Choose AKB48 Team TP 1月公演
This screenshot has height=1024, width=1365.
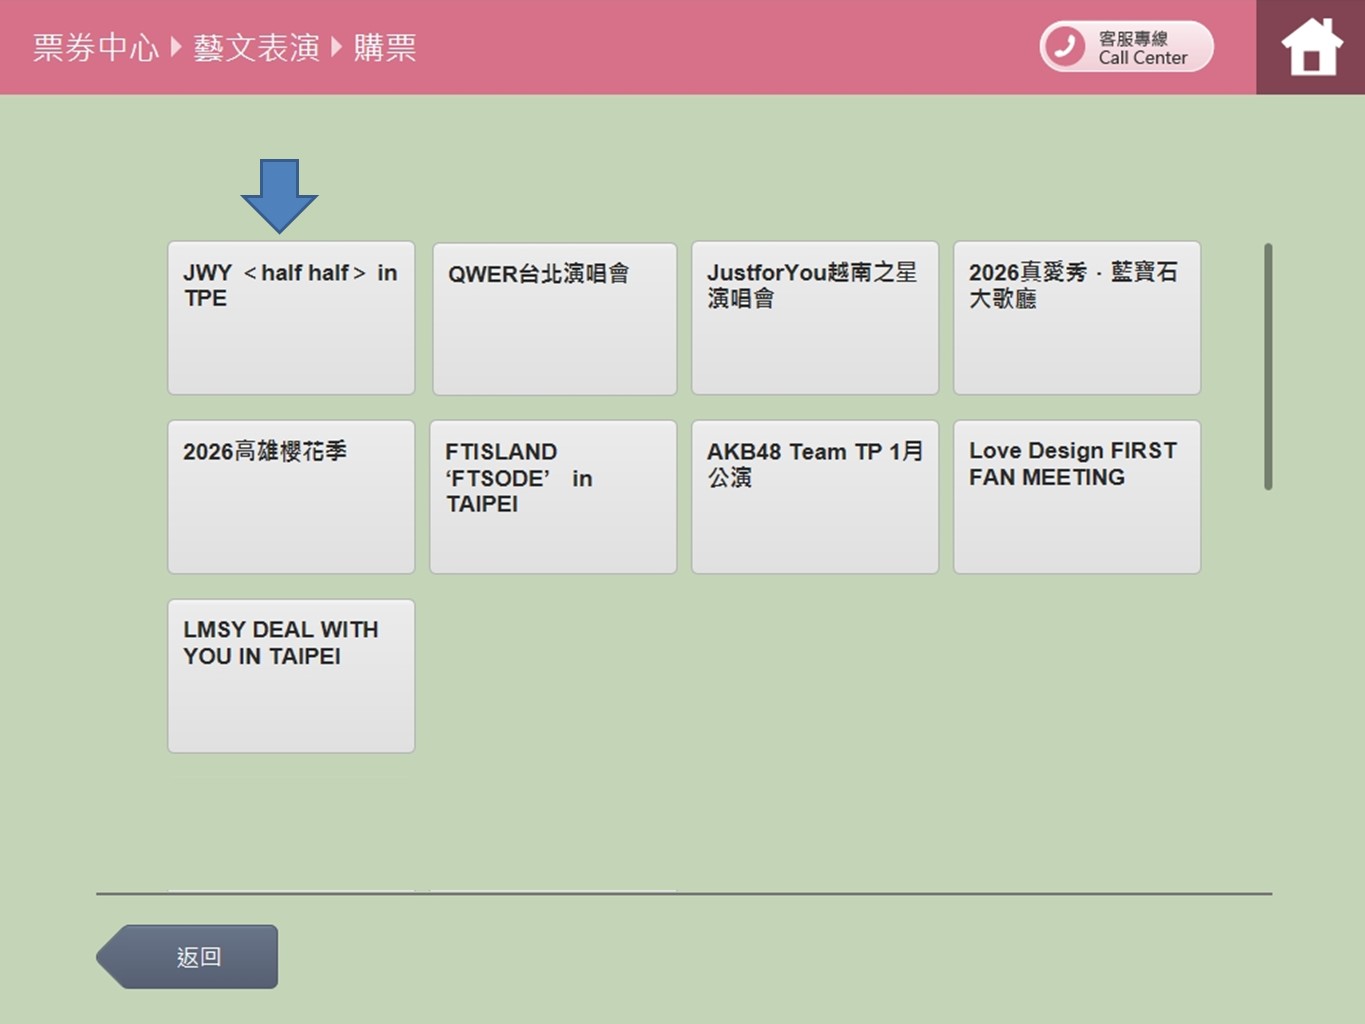[x=815, y=497]
